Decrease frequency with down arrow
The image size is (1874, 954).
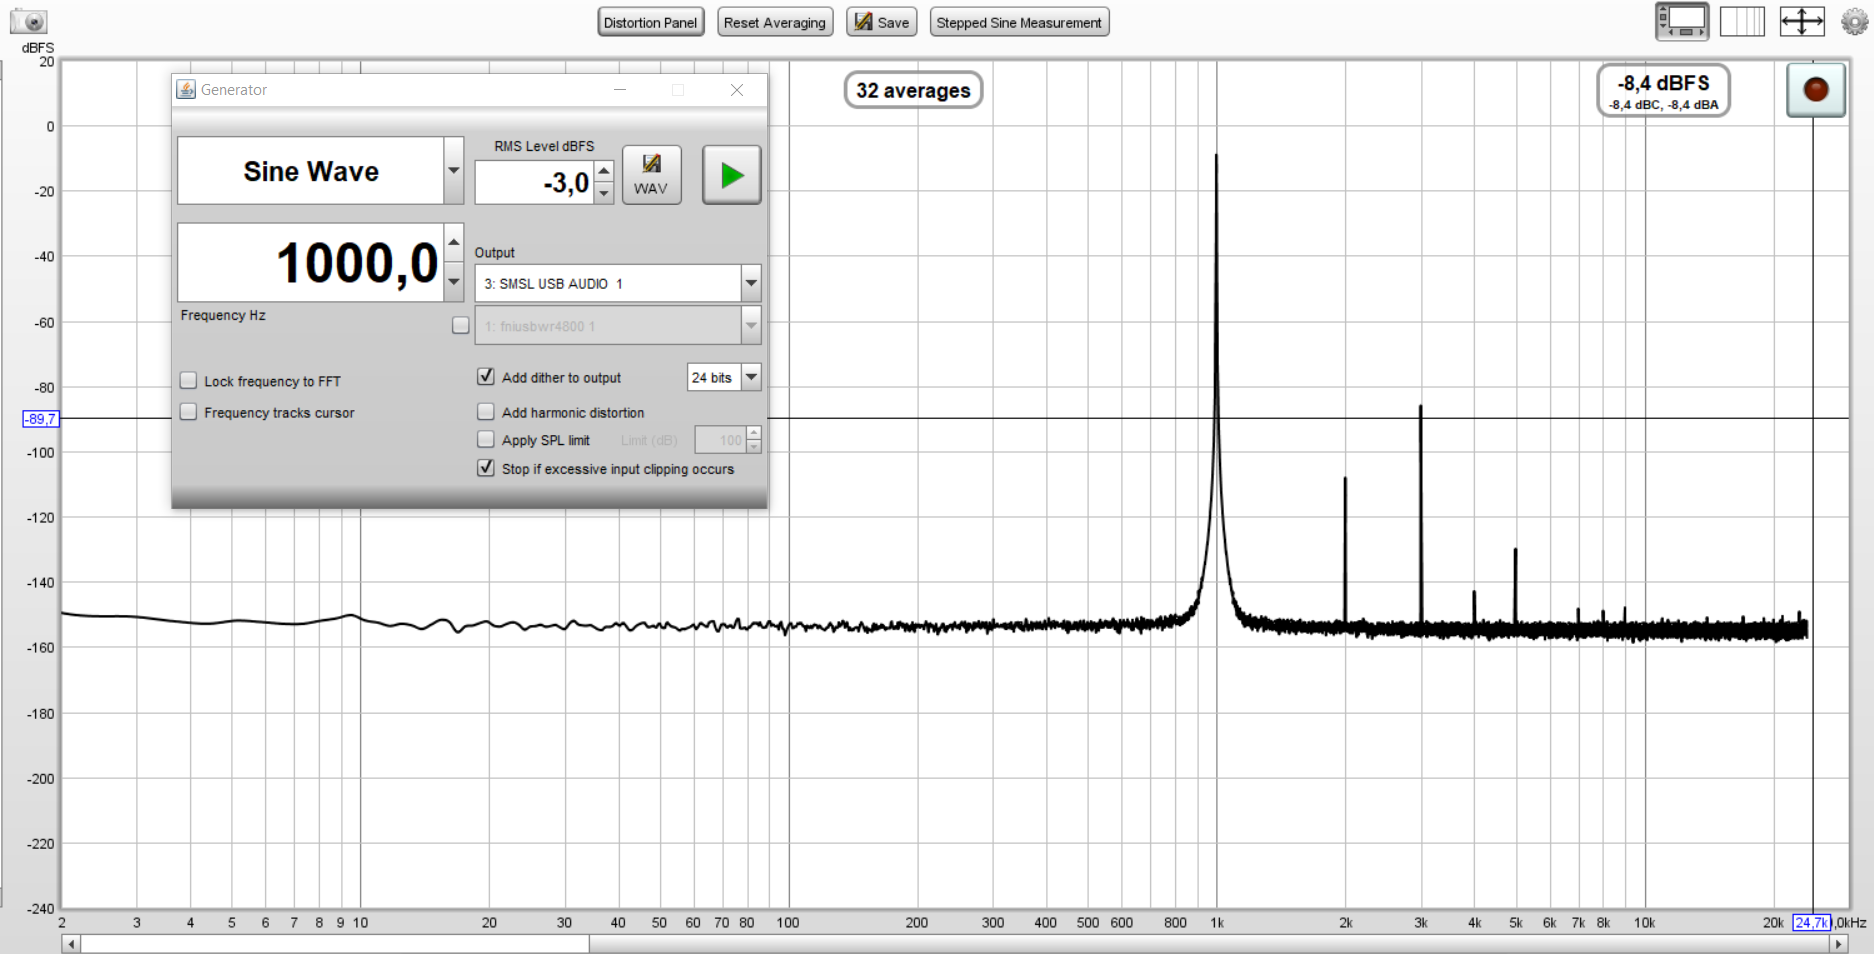(x=454, y=282)
